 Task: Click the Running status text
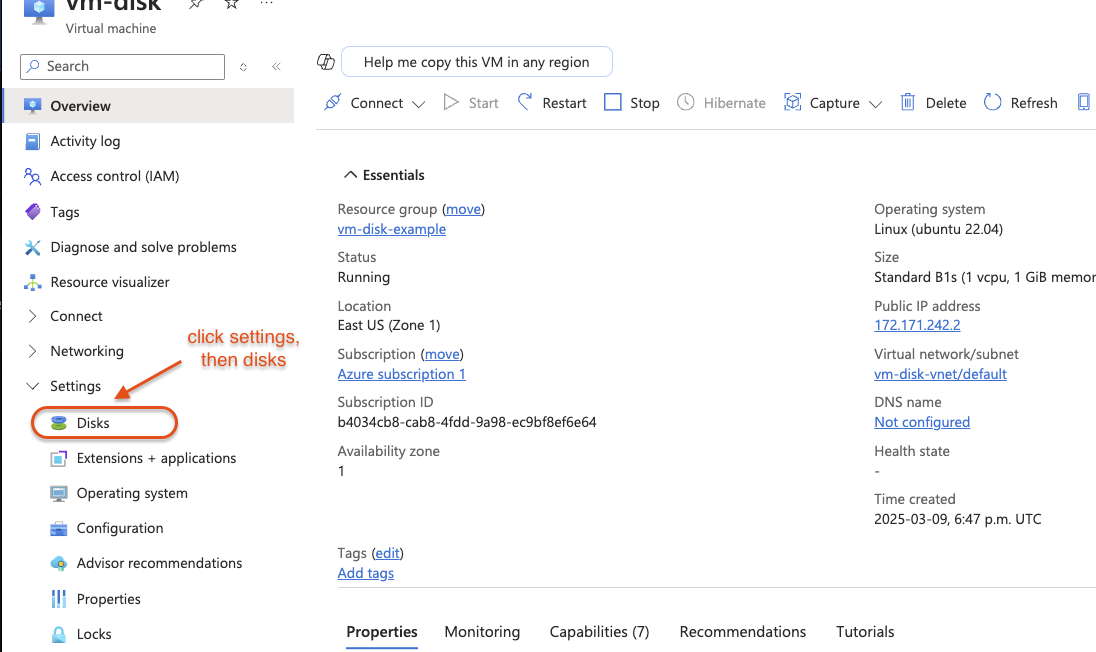363,277
